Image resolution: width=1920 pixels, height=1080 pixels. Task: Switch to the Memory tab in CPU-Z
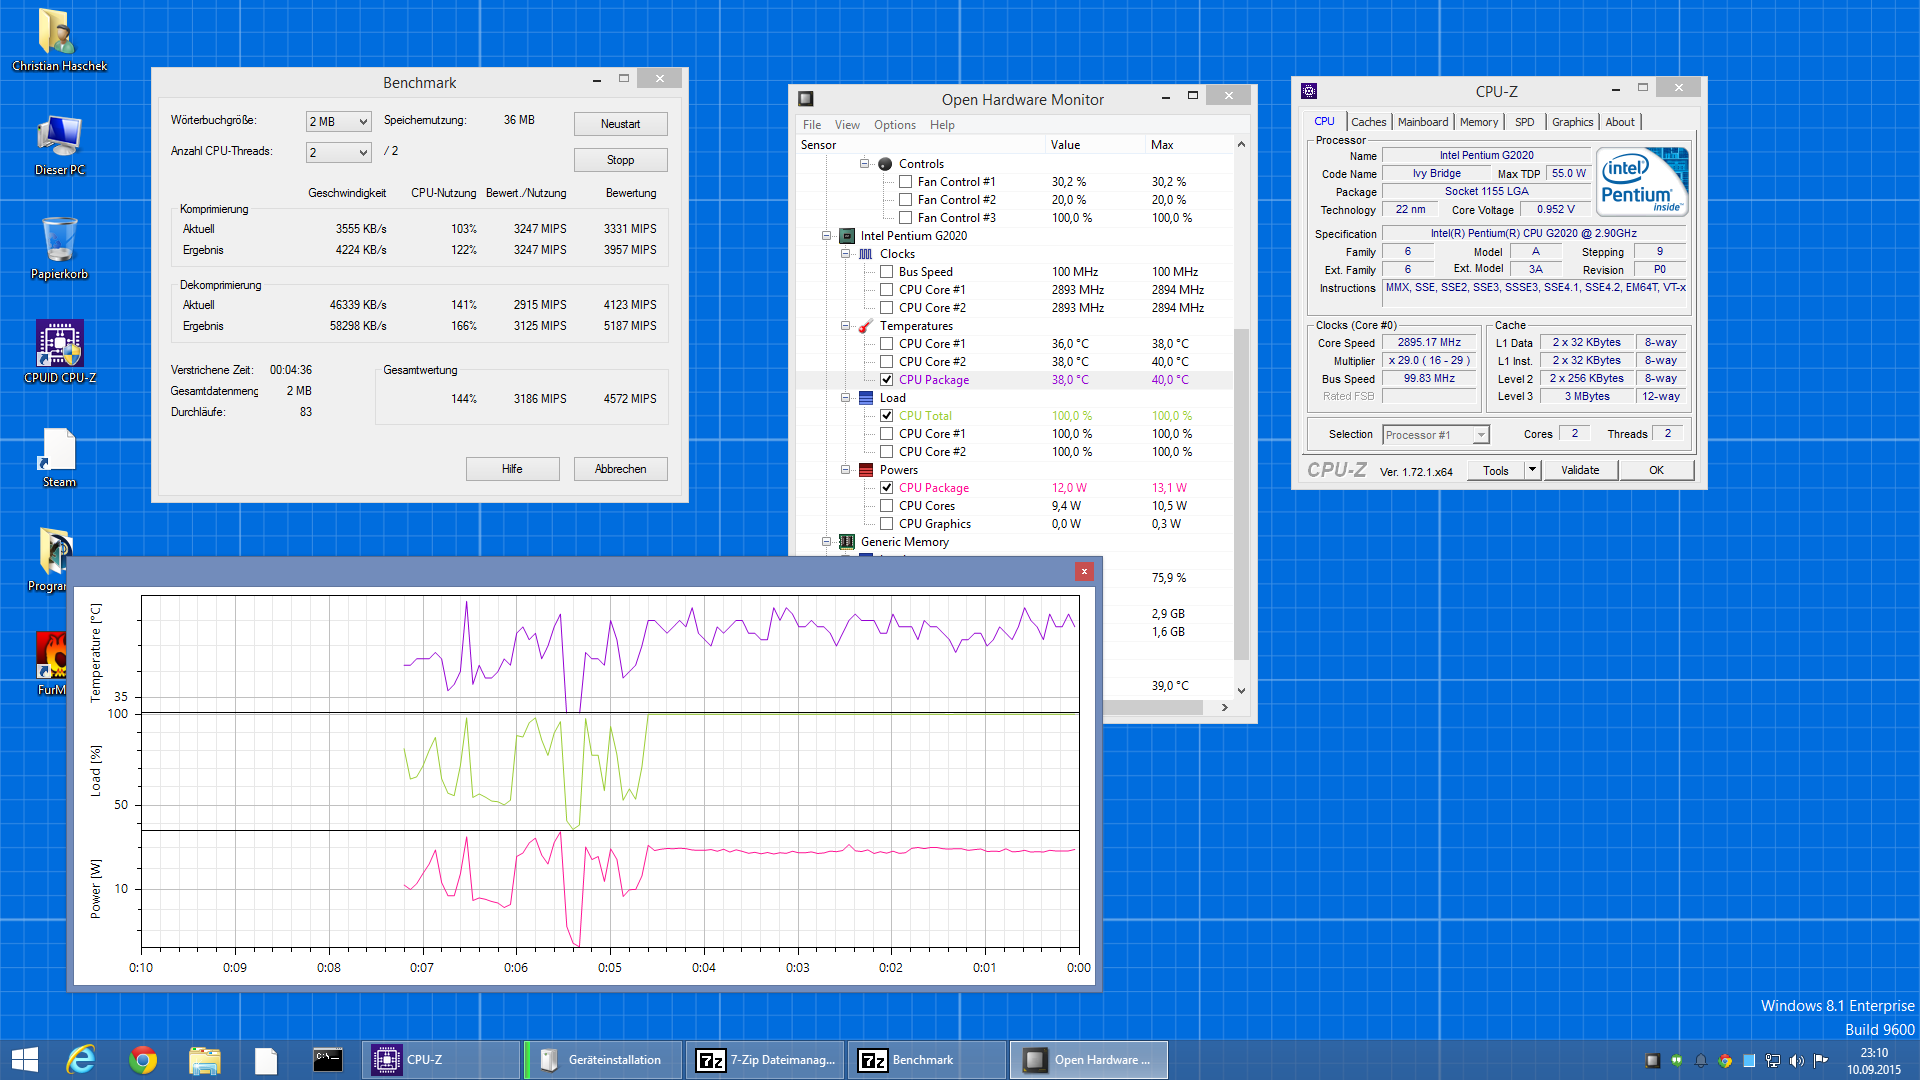coord(1478,122)
